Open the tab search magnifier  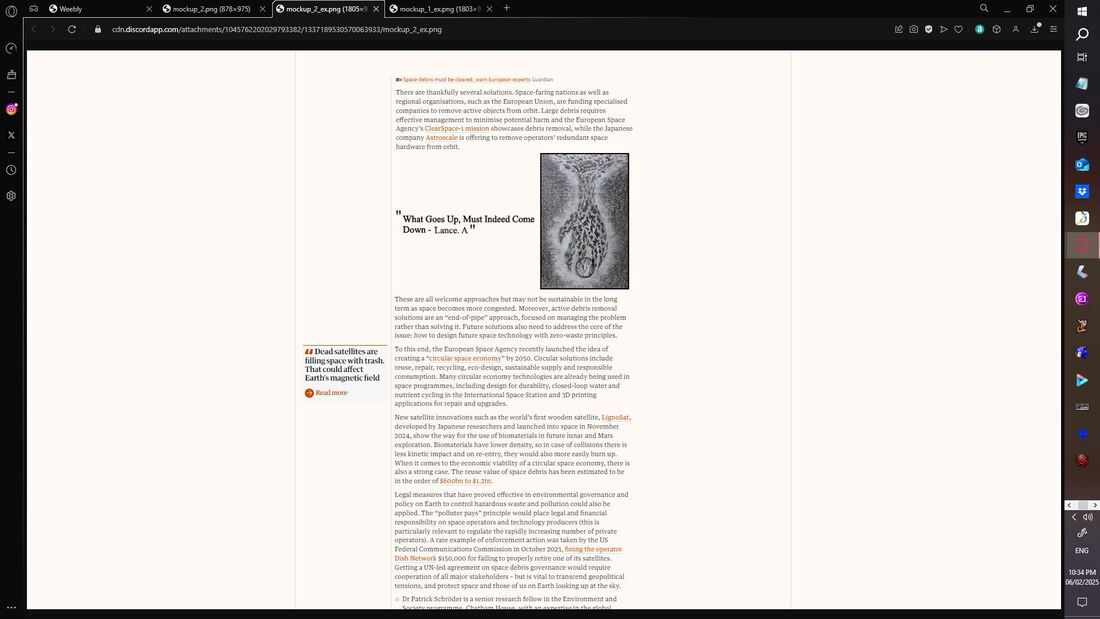coord(984,8)
